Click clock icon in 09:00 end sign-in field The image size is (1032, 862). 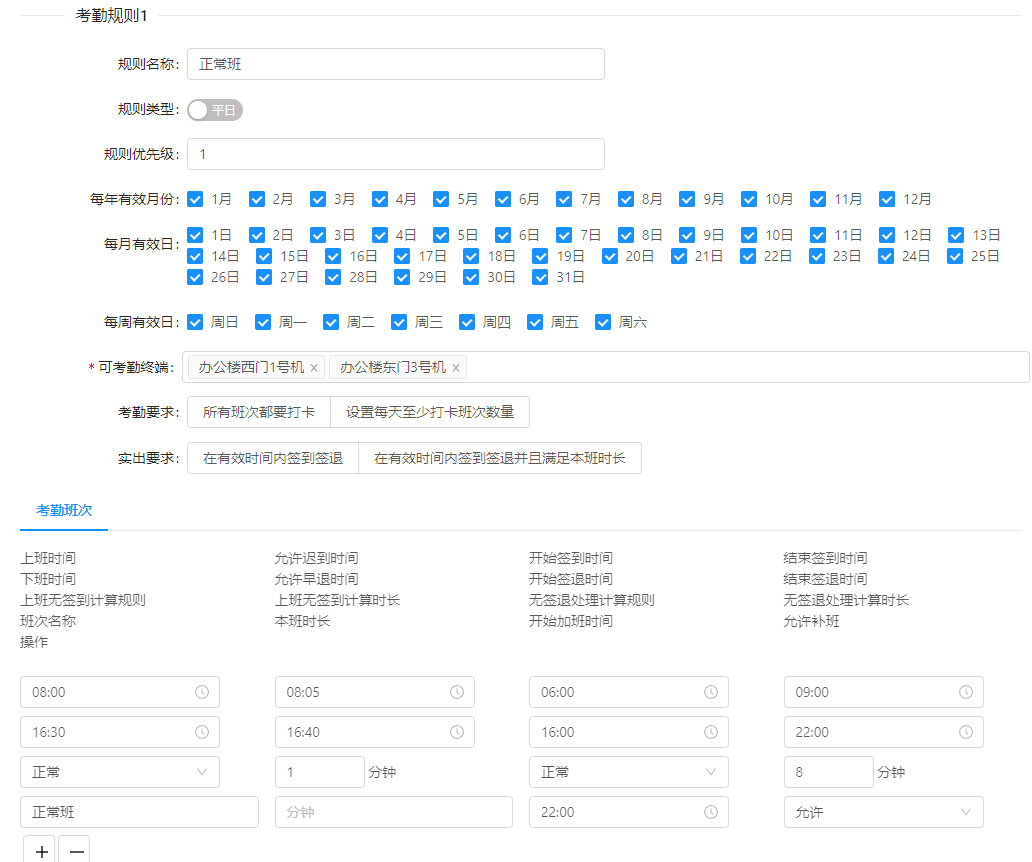point(965,692)
